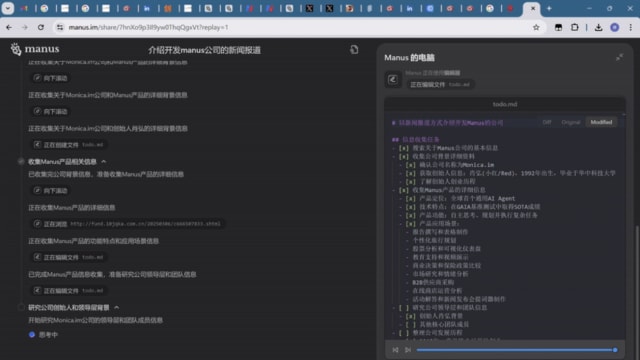Click editor icon in 正在创建文件 pill

coord(38,144)
